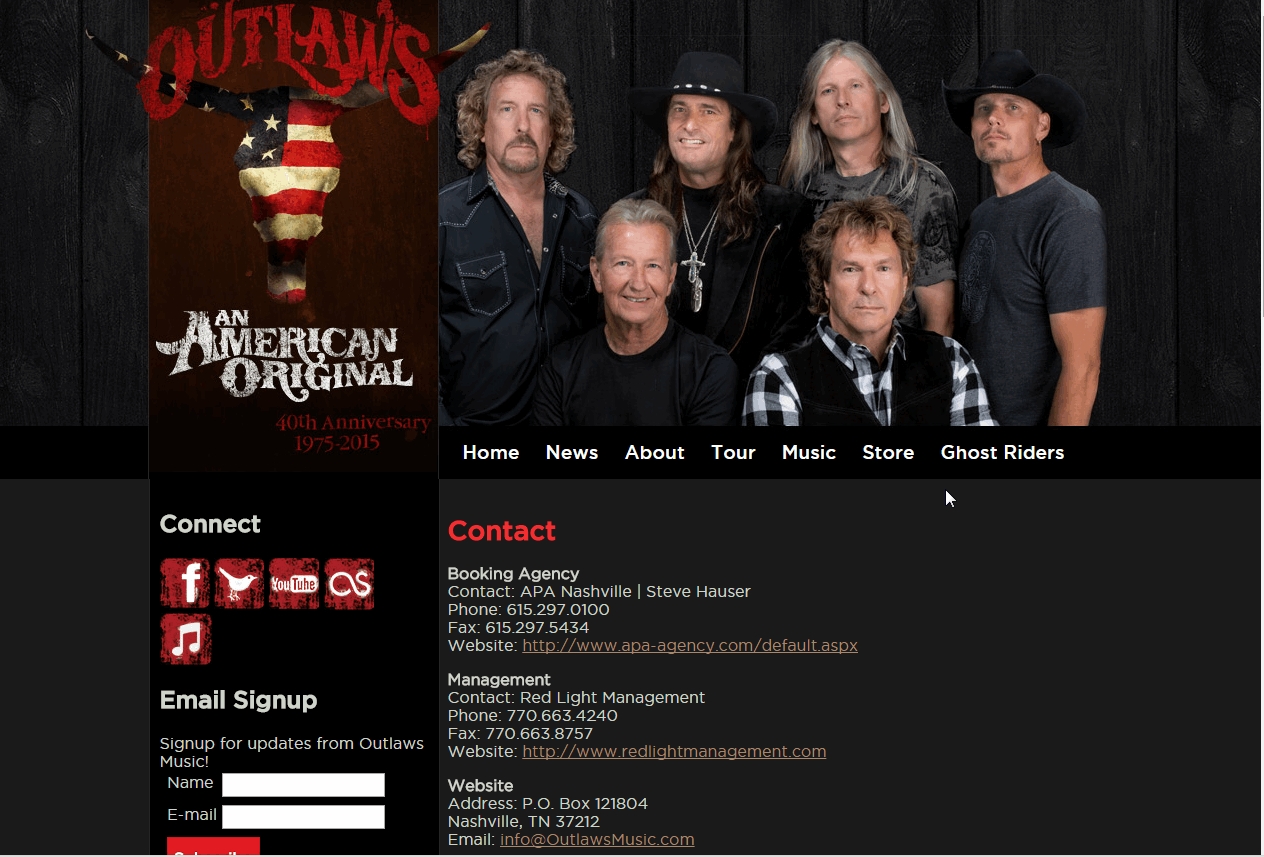Viewport: 1264px width, 857px height.
Task: Click the band group photo
Action: 849,213
